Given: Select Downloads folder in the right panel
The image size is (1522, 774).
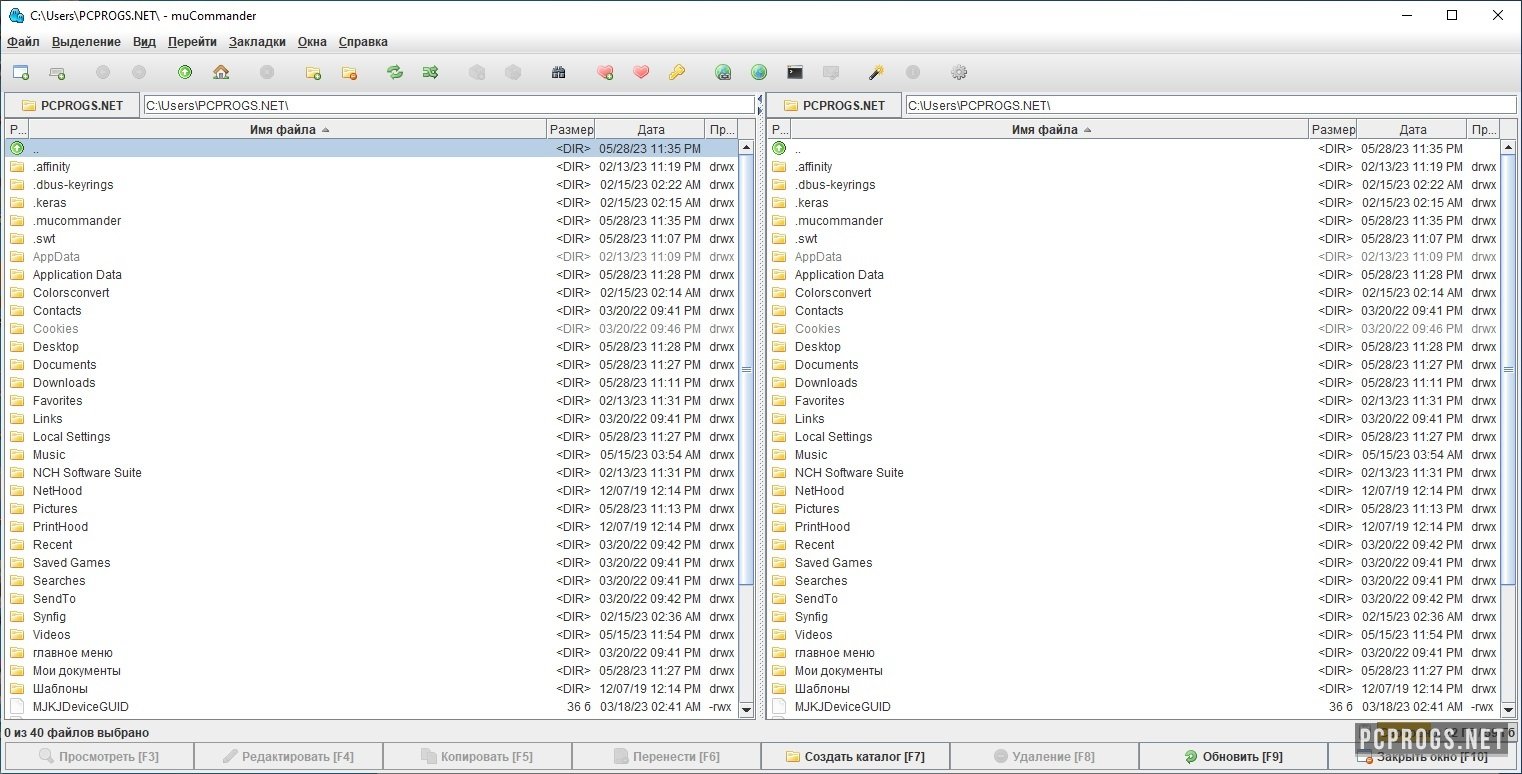Looking at the screenshot, I should [1134, 383].
